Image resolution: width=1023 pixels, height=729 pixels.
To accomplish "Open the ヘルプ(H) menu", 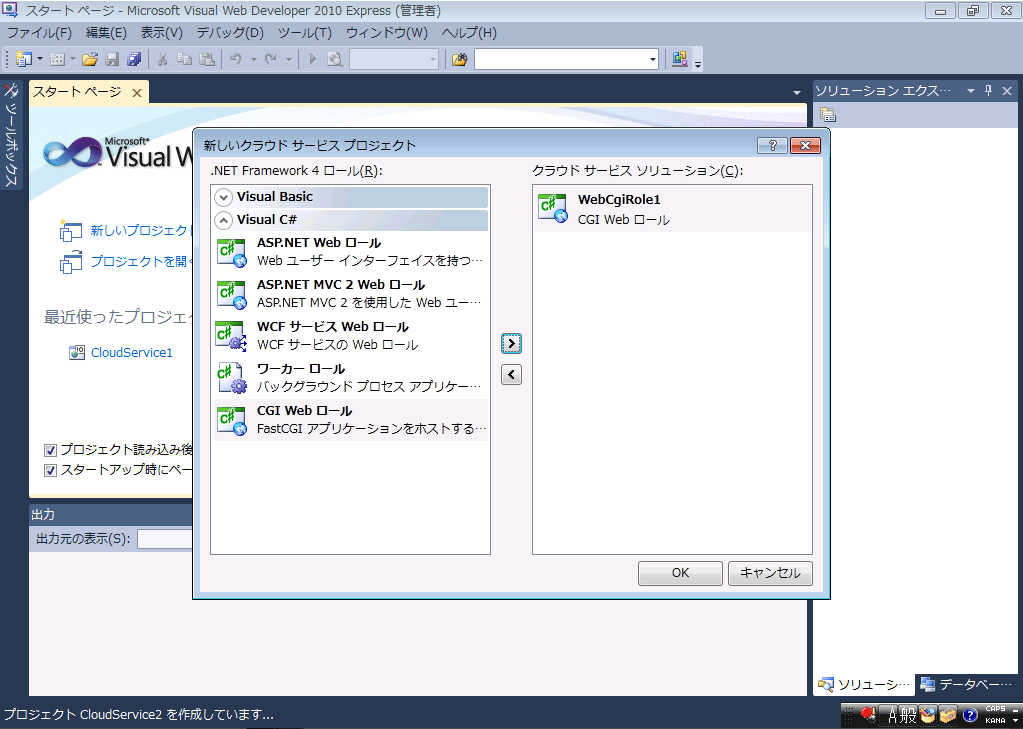I will point(469,33).
